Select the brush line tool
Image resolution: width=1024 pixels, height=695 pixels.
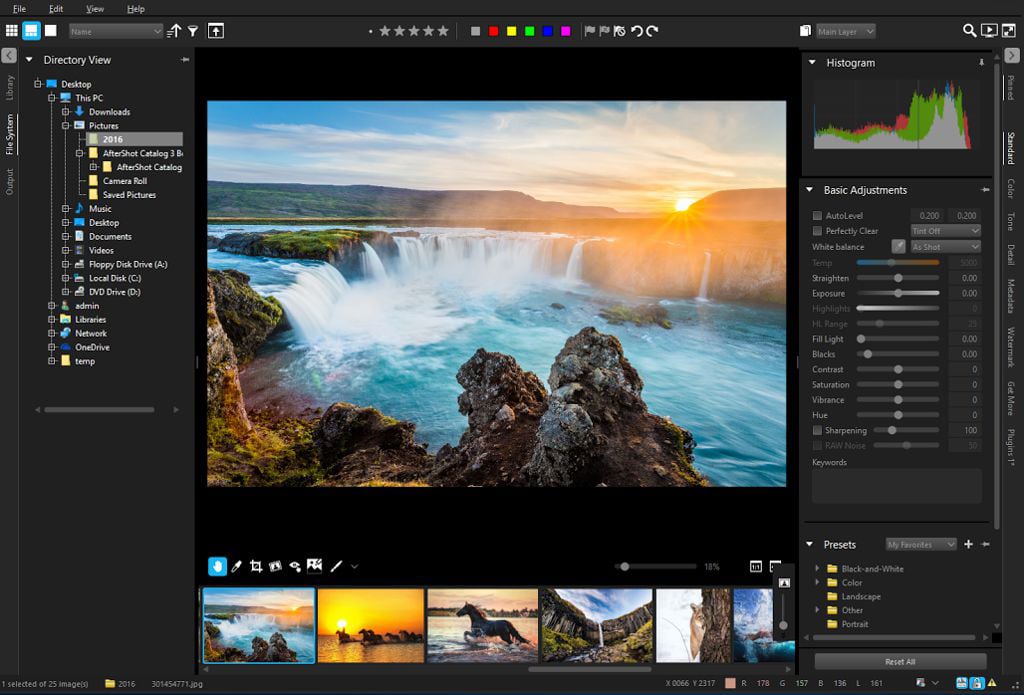point(336,566)
